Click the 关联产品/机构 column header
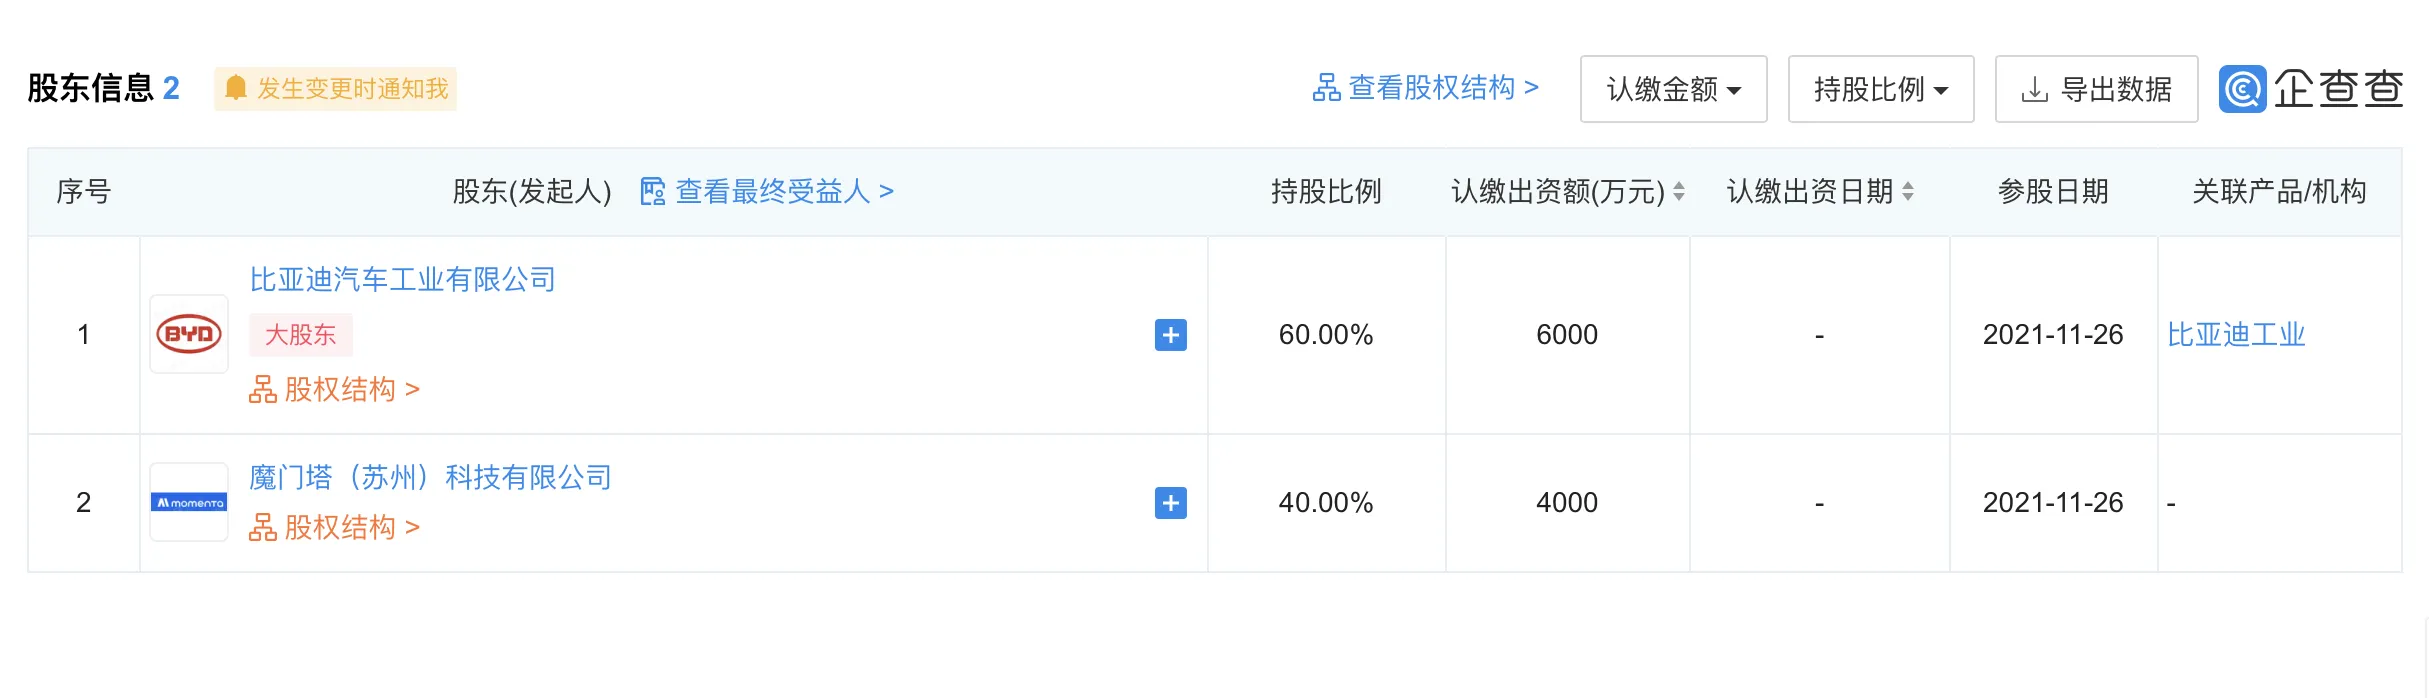The width and height of the screenshot is (2429, 698). pyautogui.click(x=2279, y=191)
